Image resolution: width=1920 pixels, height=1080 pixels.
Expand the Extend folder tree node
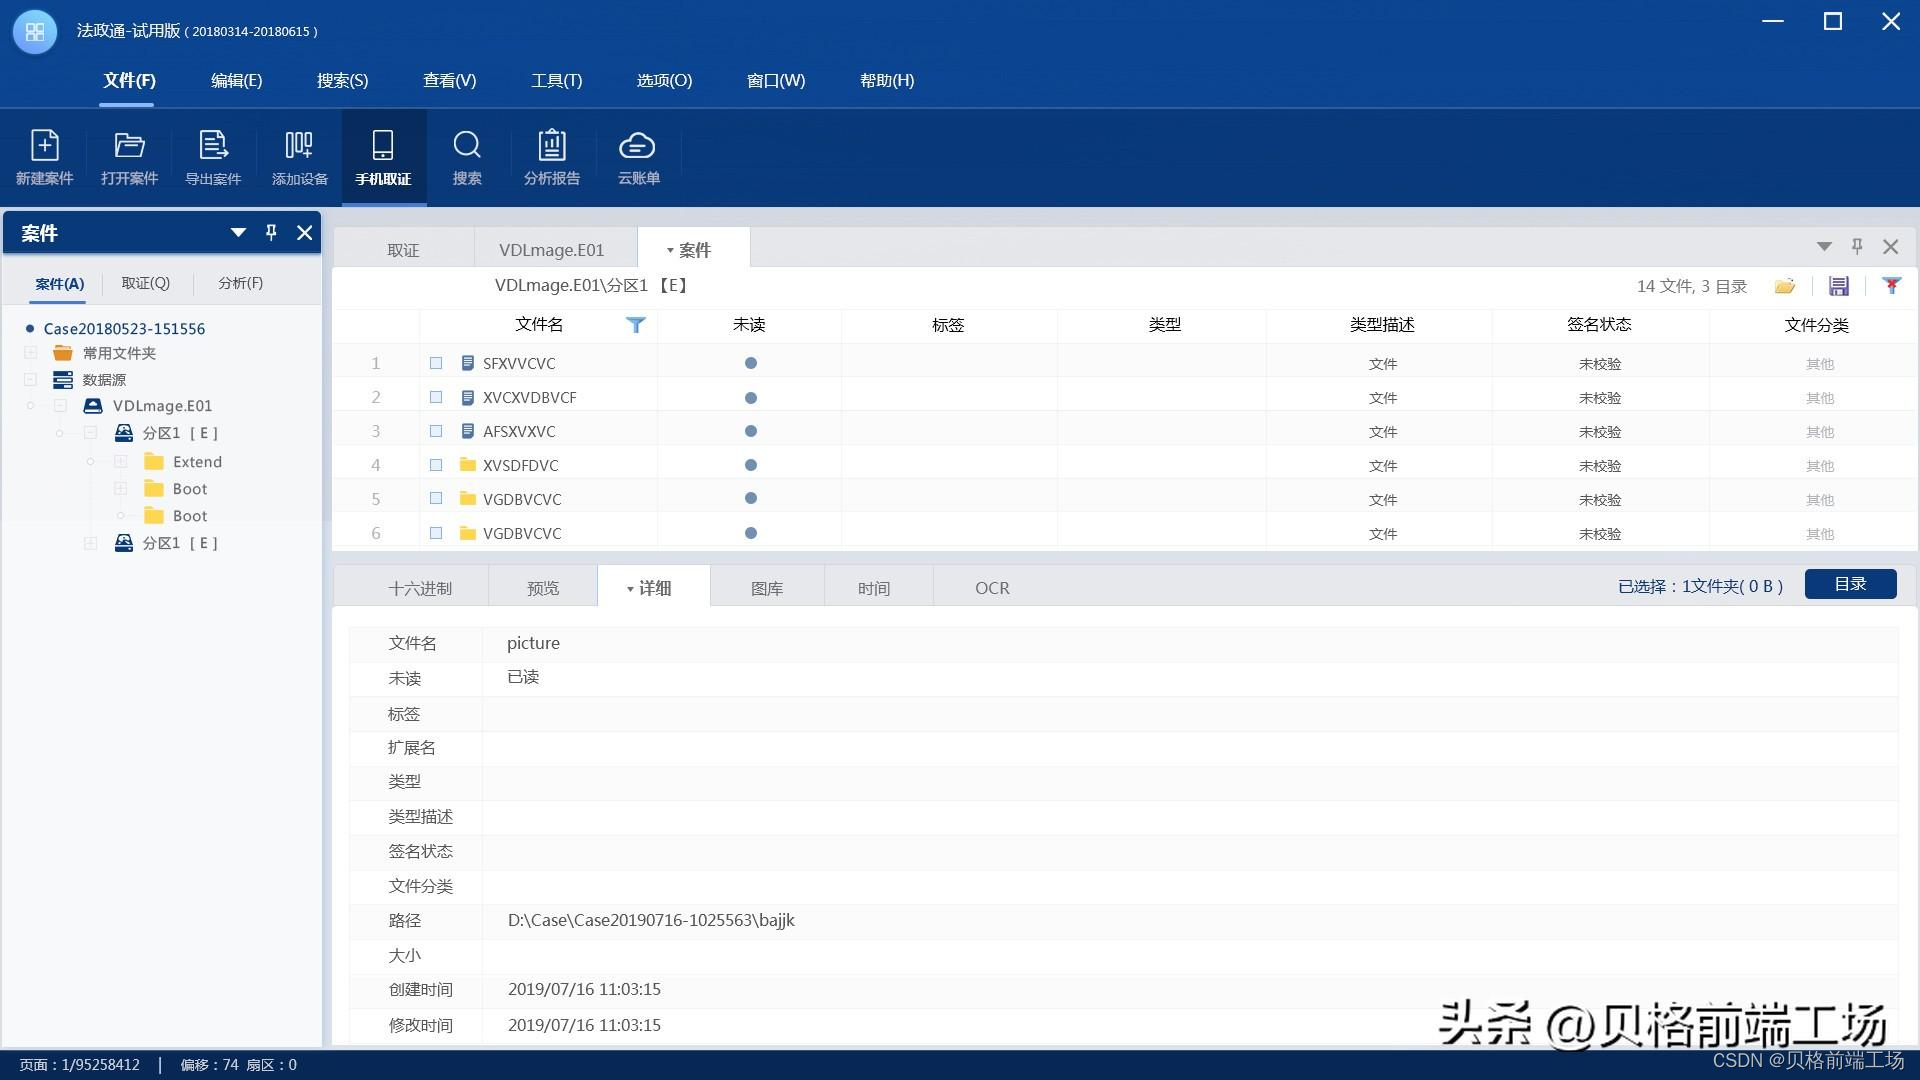pyautogui.click(x=120, y=462)
